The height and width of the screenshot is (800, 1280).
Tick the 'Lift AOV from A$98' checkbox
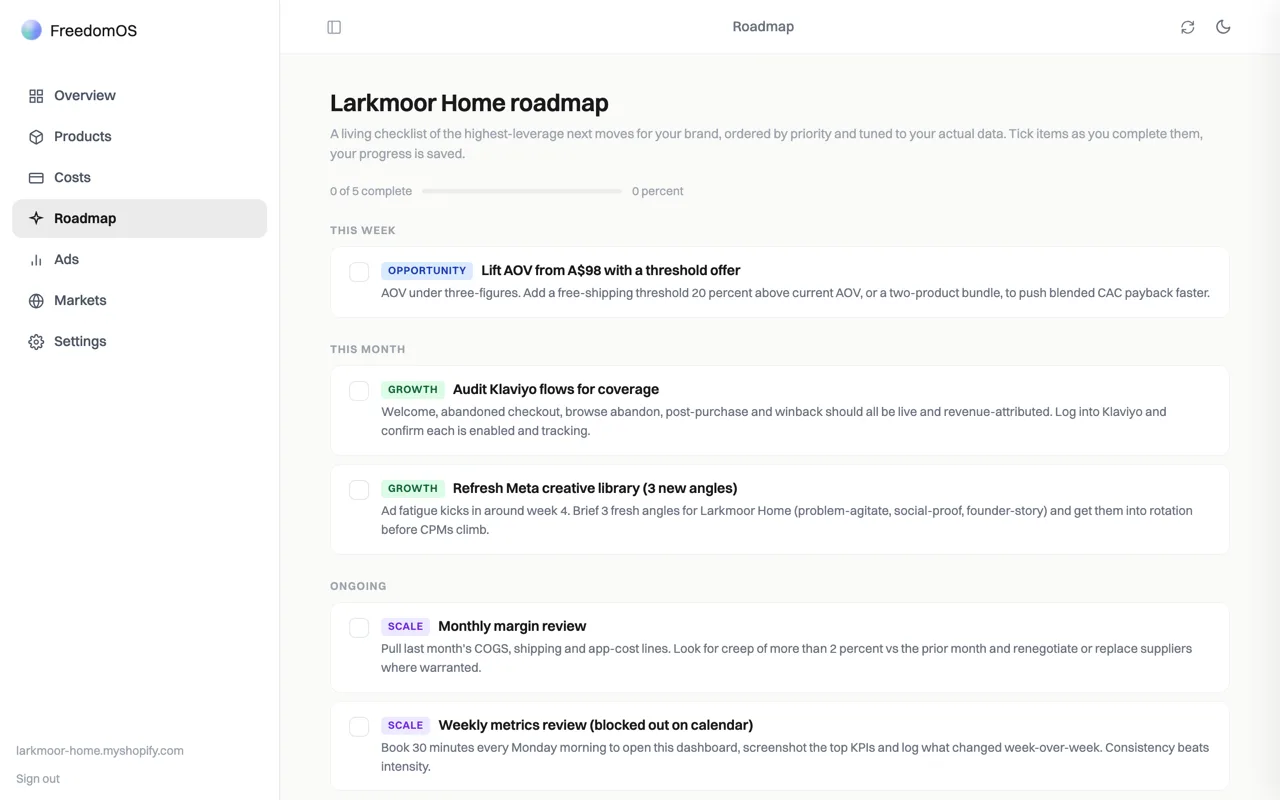(359, 272)
